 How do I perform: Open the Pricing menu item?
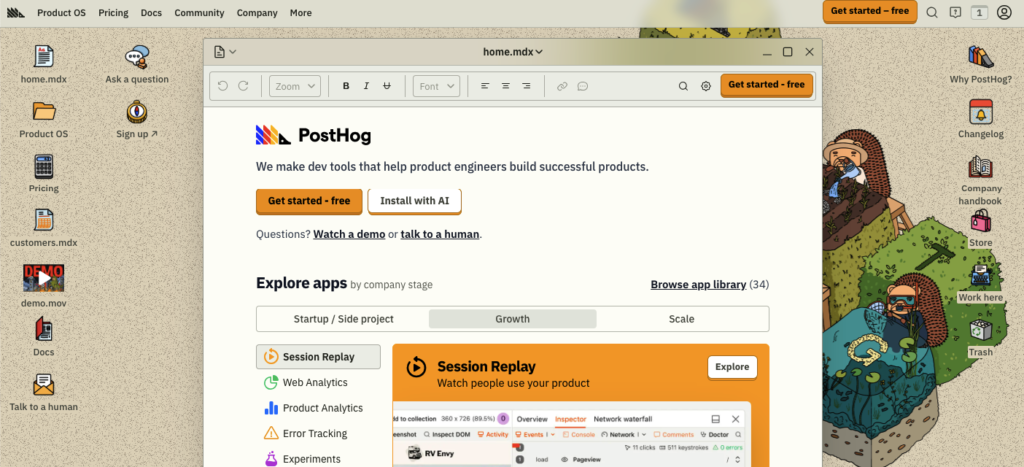click(x=114, y=12)
